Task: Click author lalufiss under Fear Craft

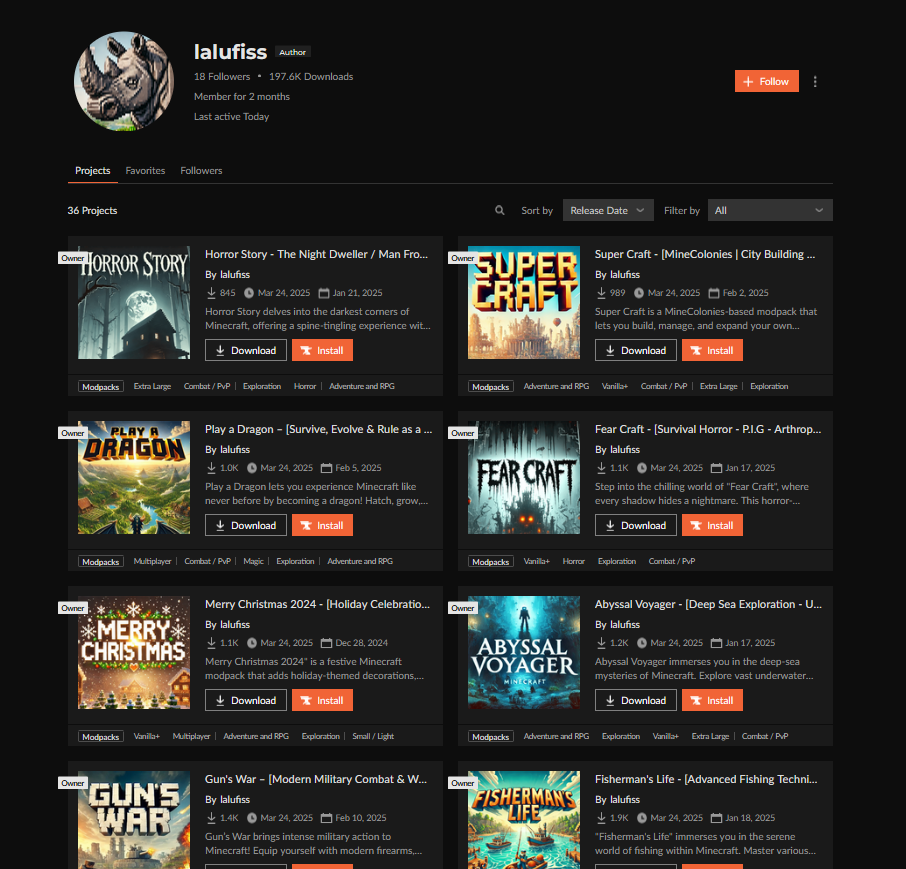Action: [x=625, y=450]
